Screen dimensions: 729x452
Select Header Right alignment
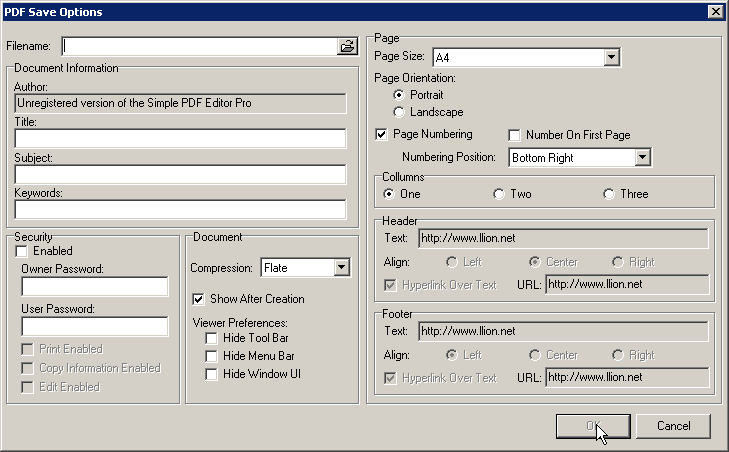pyautogui.click(x=617, y=262)
